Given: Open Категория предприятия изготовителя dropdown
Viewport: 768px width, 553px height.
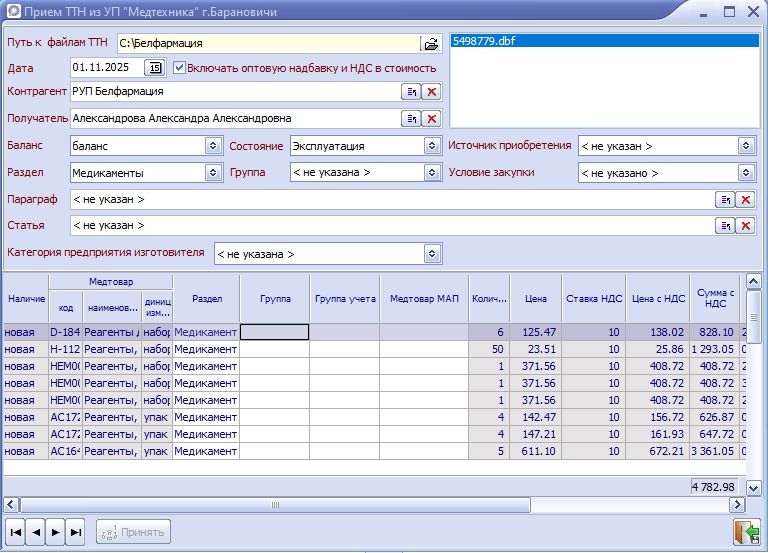Looking at the screenshot, I should click(432, 254).
